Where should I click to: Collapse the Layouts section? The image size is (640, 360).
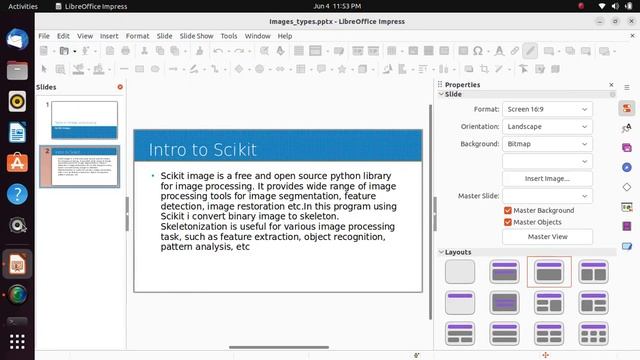pos(441,252)
